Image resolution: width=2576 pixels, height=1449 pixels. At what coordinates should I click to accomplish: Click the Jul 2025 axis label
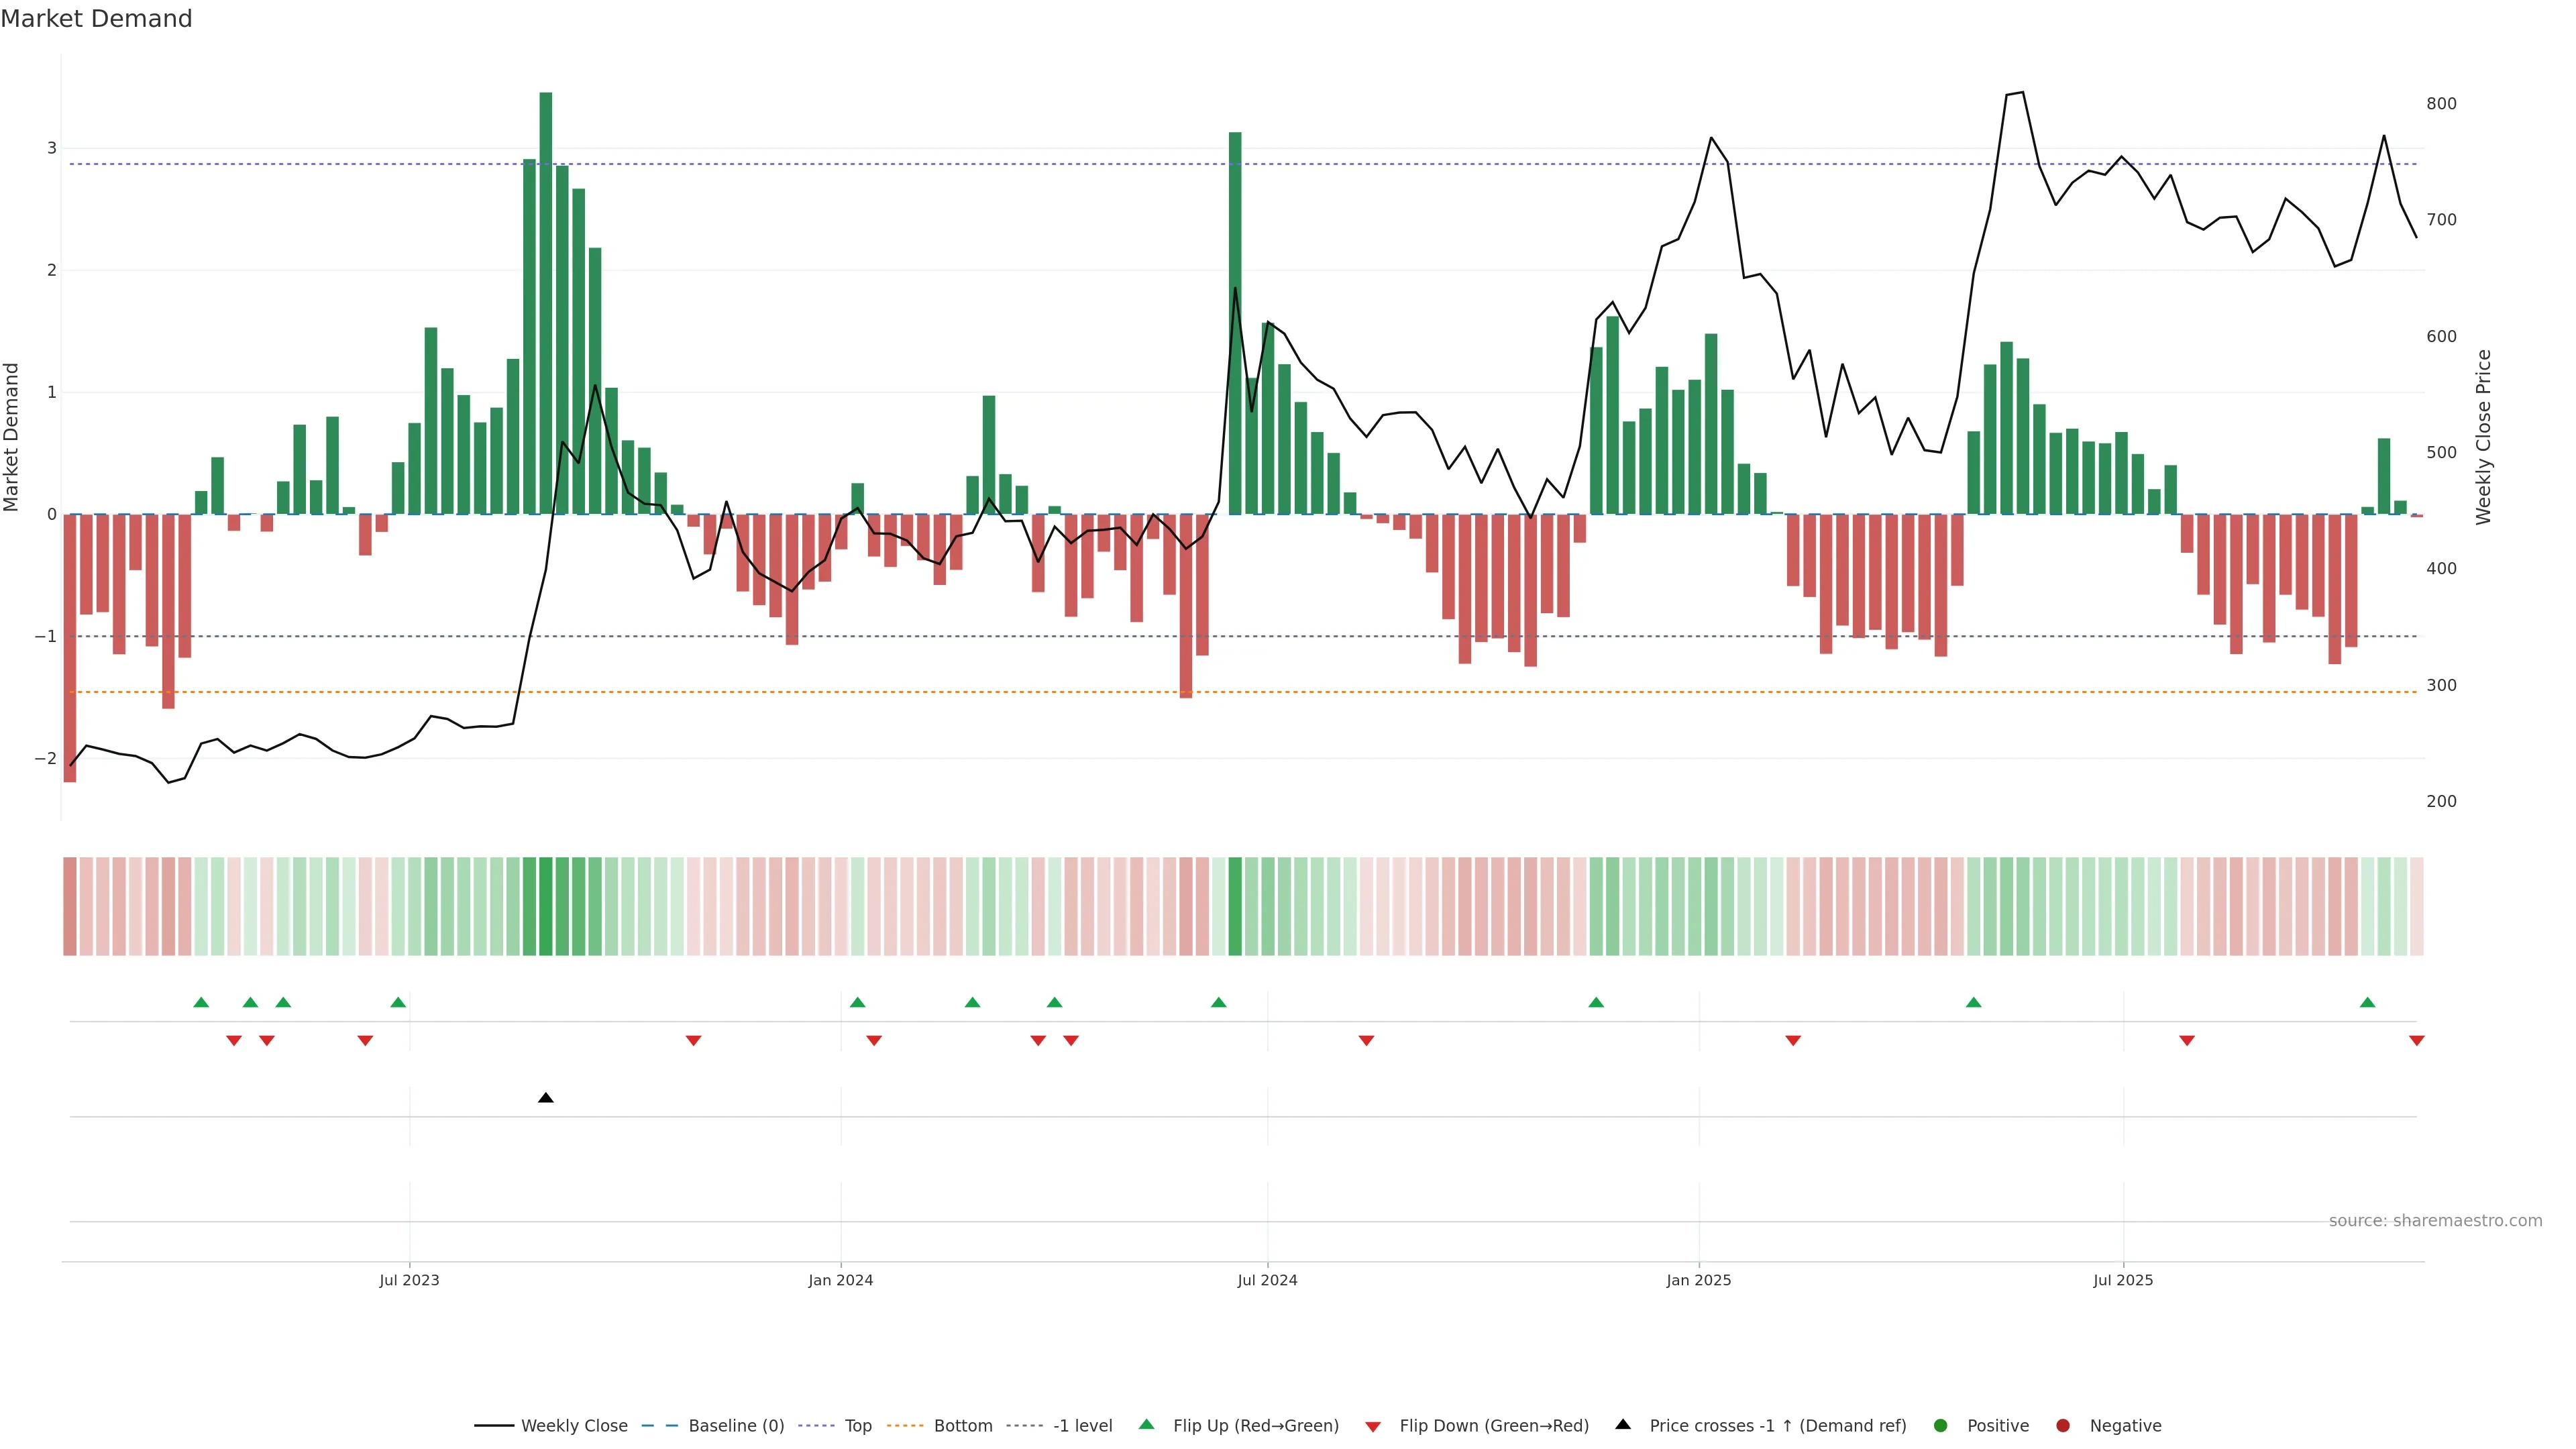[2122, 1280]
